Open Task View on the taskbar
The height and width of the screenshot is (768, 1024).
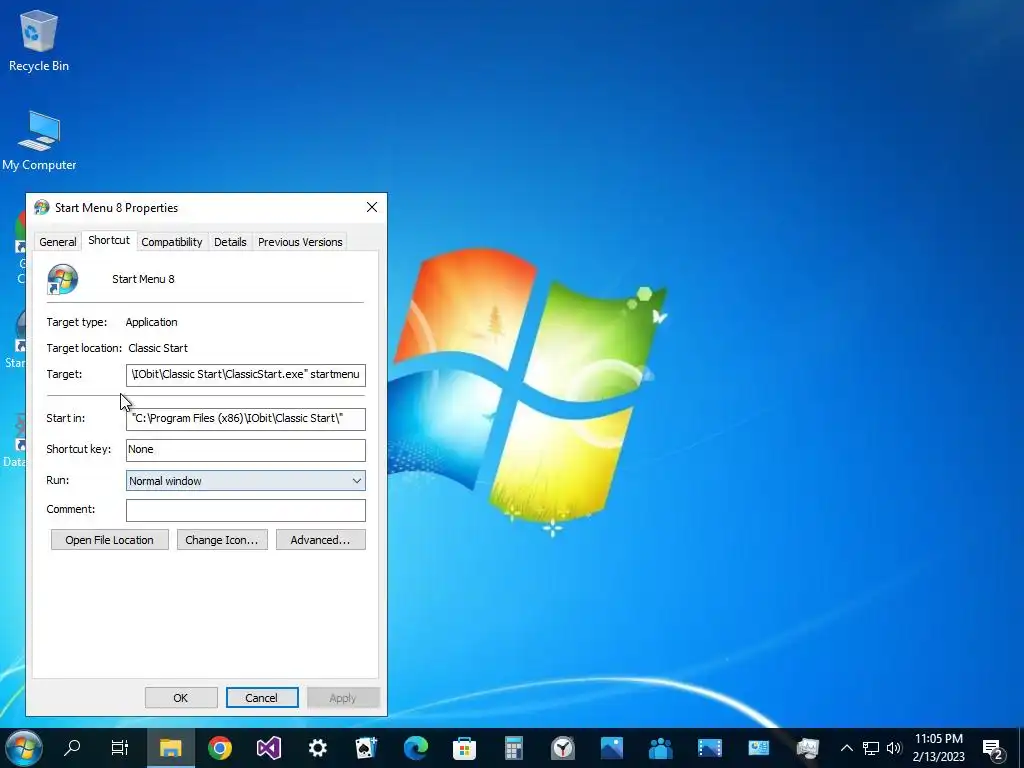pos(120,748)
